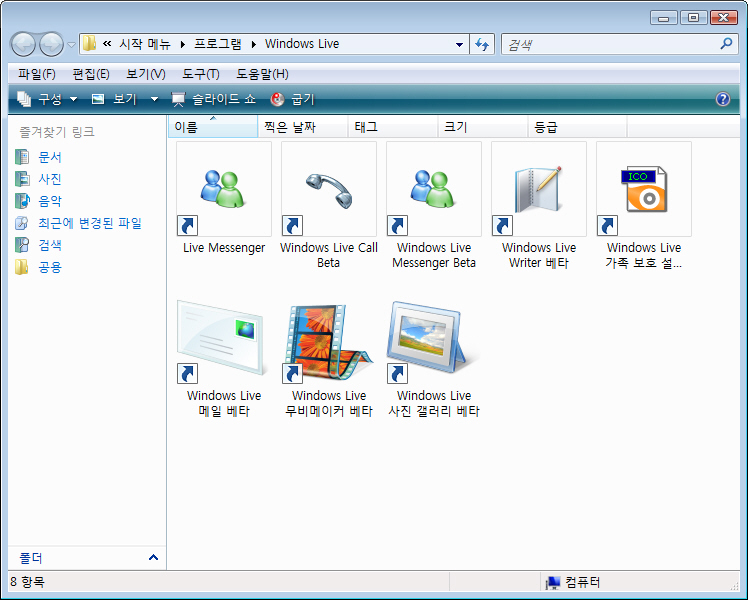Expand the 폴더 pane chevron
The height and width of the screenshot is (600, 748).
coord(153,558)
